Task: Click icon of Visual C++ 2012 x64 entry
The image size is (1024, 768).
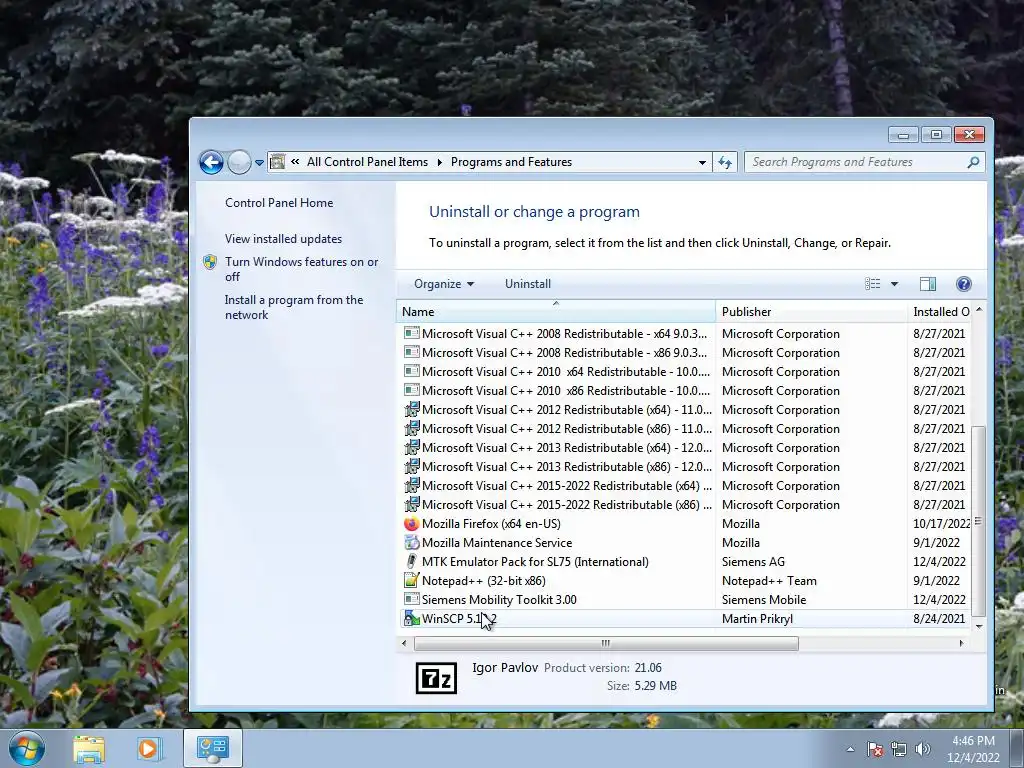Action: 411,409
